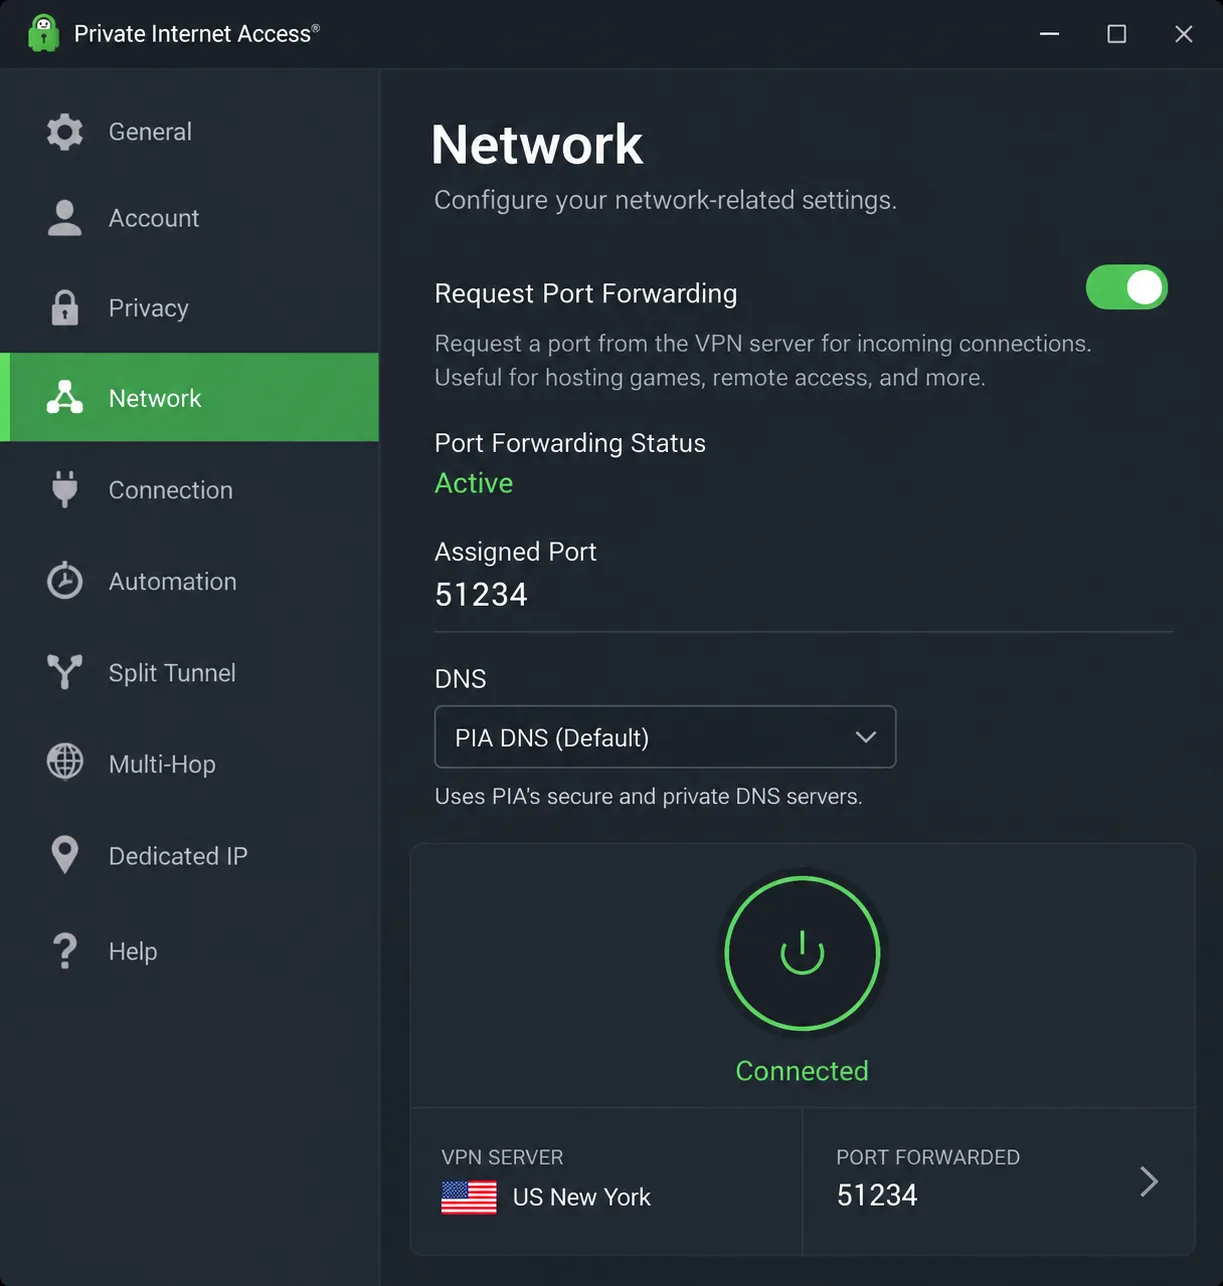Click the Help question mark icon
The width and height of the screenshot is (1223, 1286).
tap(65, 951)
